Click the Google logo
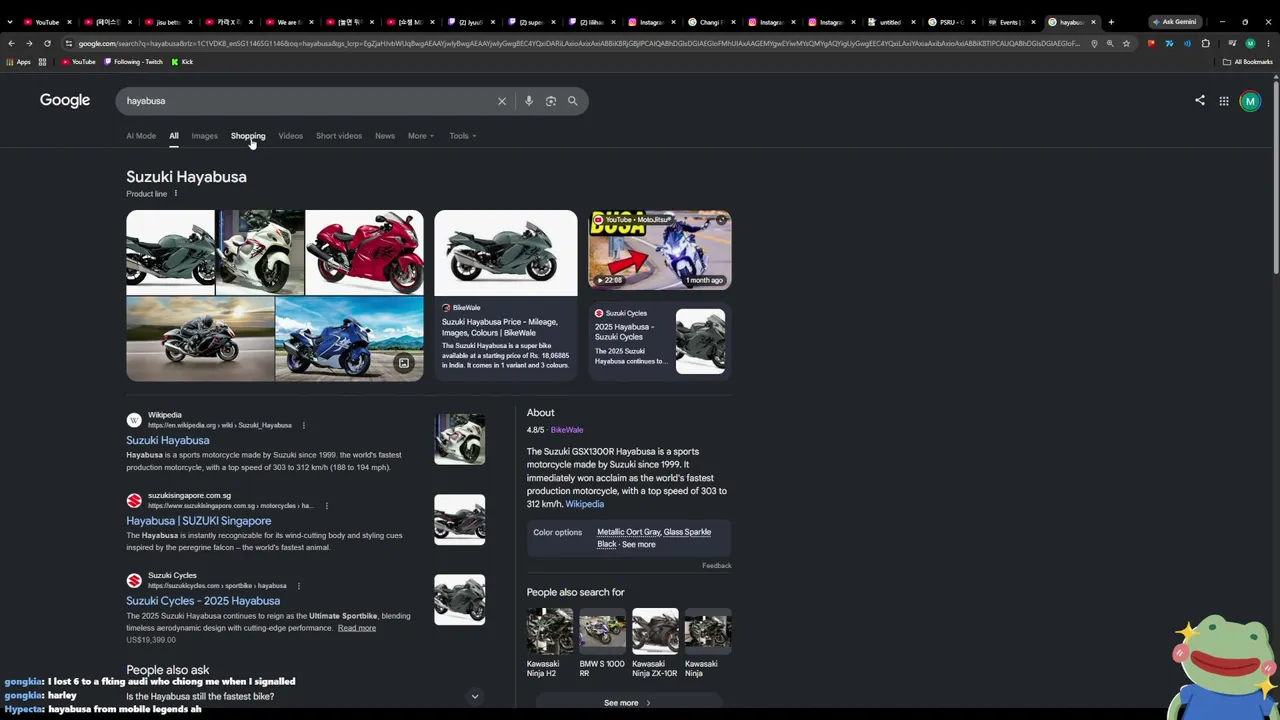Image resolution: width=1280 pixels, height=720 pixels. [65, 101]
